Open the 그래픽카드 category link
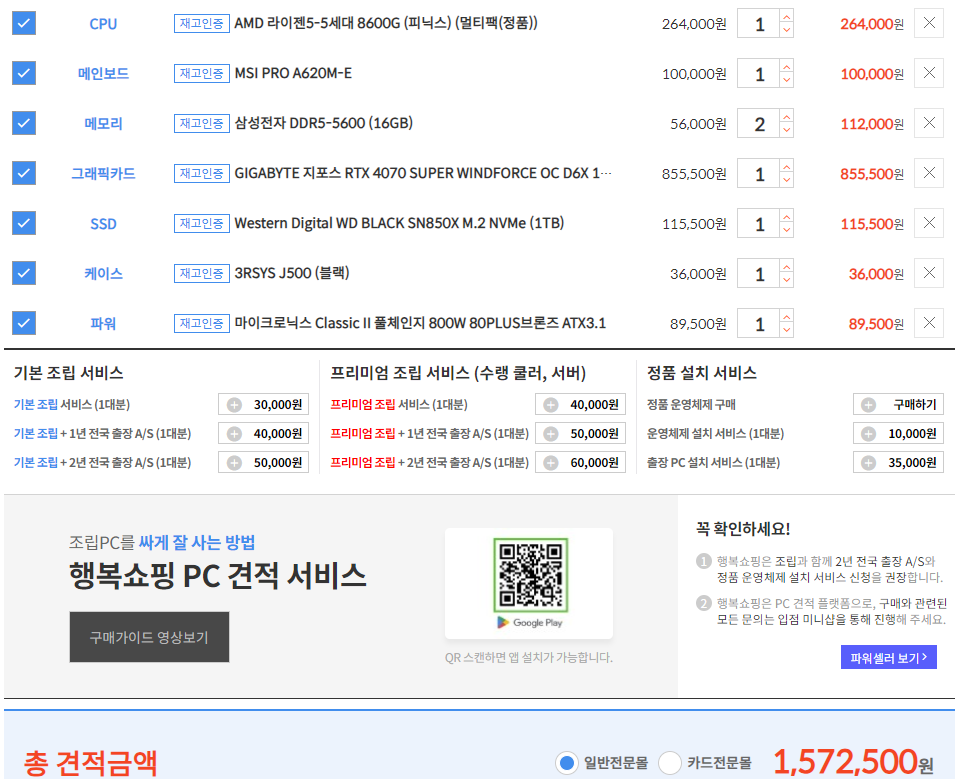This screenshot has height=779, width=960. (103, 174)
